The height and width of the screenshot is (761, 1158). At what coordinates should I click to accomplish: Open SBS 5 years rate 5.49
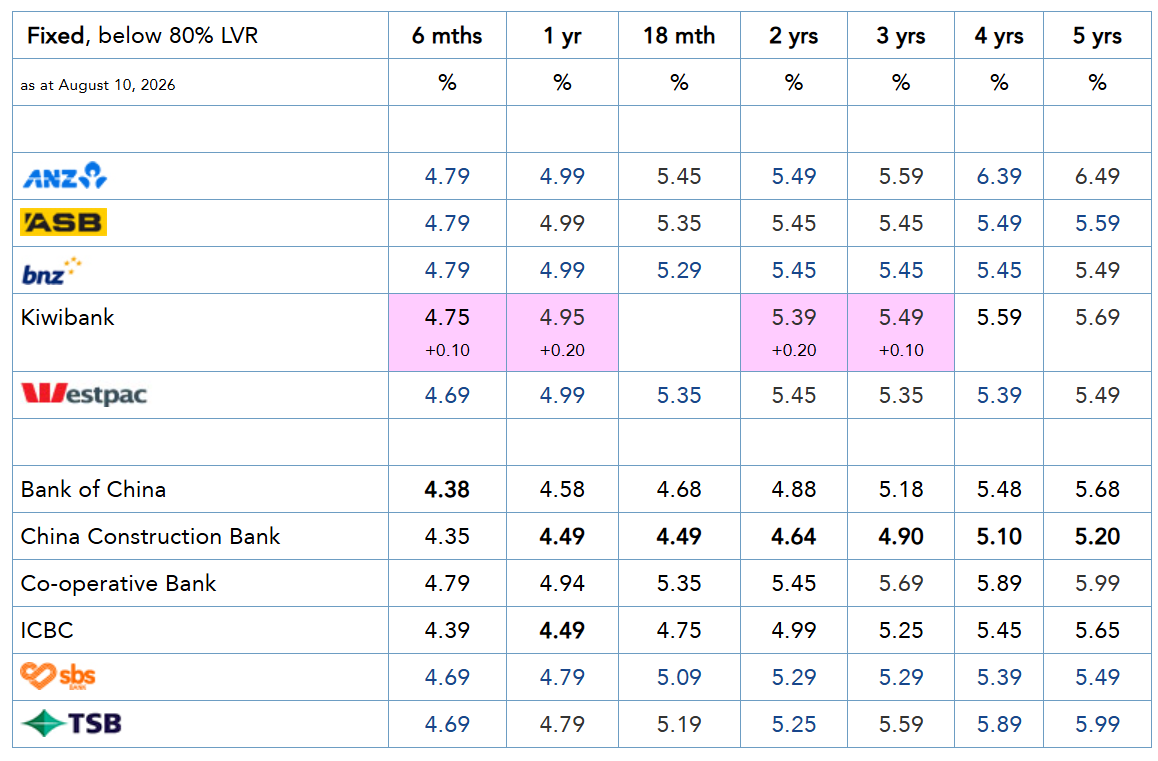click(1097, 678)
